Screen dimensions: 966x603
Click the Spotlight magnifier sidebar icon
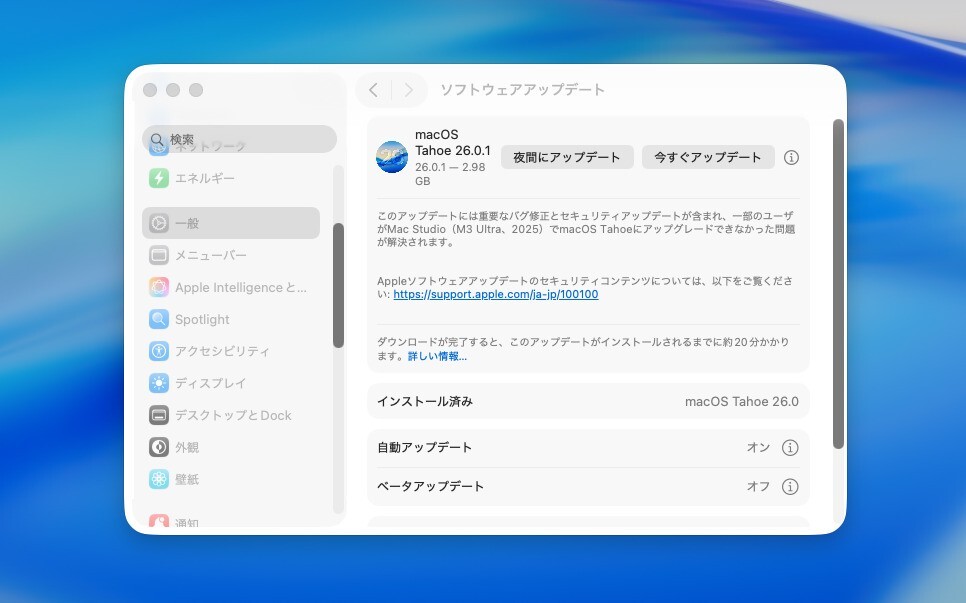159,319
